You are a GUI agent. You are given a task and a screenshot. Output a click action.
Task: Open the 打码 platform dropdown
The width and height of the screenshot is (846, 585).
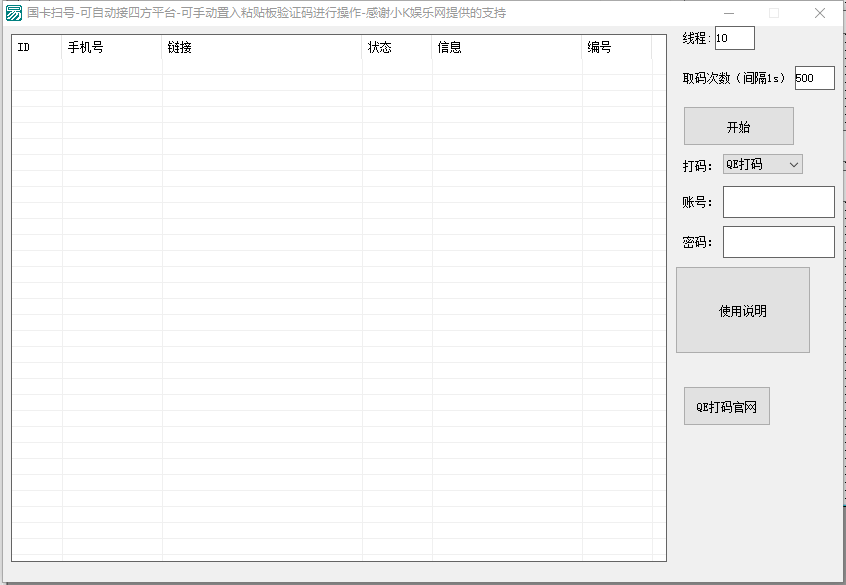tap(763, 164)
